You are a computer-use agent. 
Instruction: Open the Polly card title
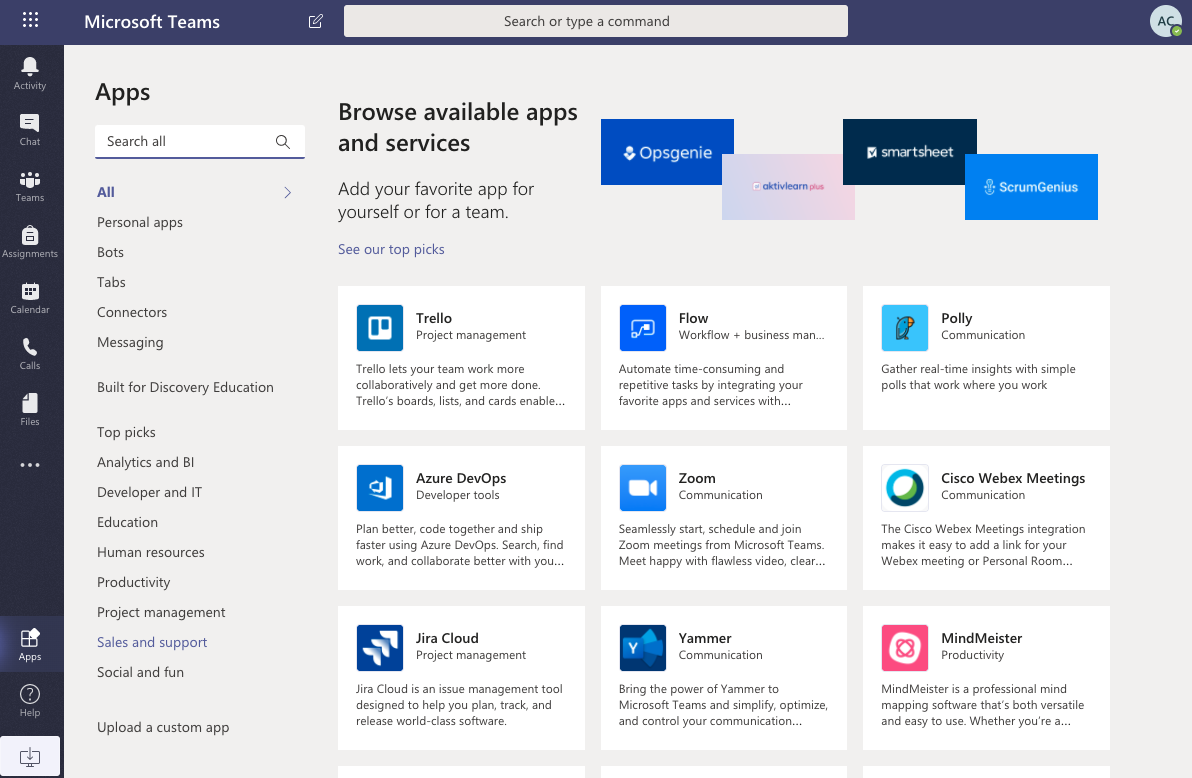coord(956,318)
